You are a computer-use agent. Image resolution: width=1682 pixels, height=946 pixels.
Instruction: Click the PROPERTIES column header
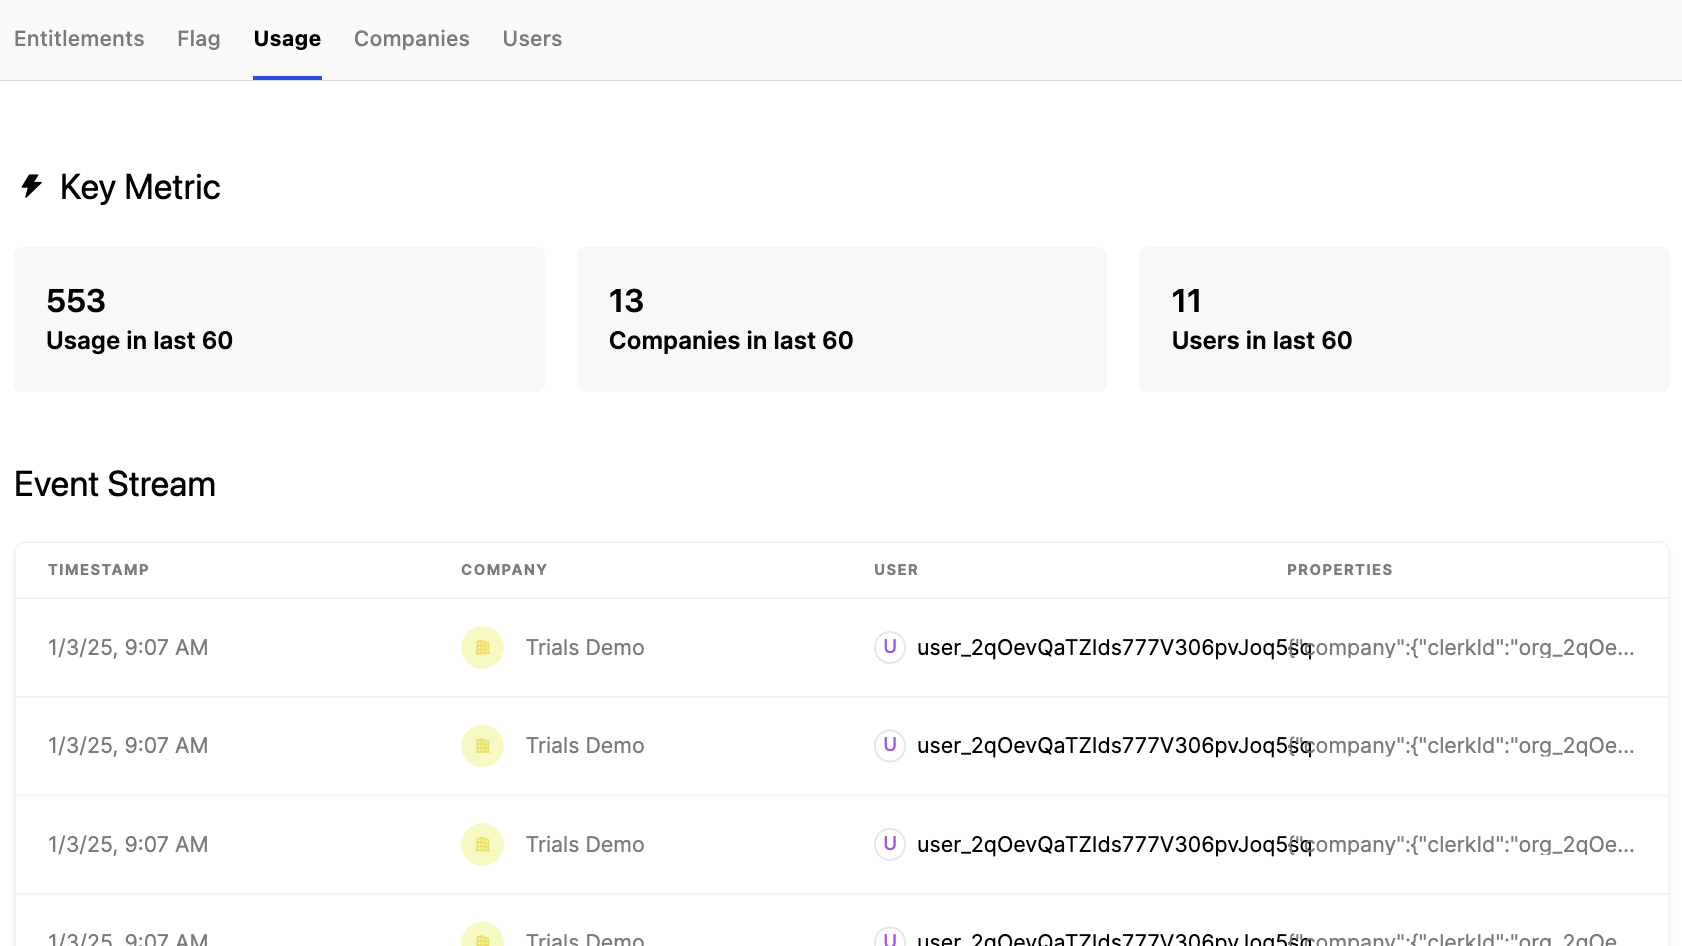pyautogui.click(x=1340, y=569)
